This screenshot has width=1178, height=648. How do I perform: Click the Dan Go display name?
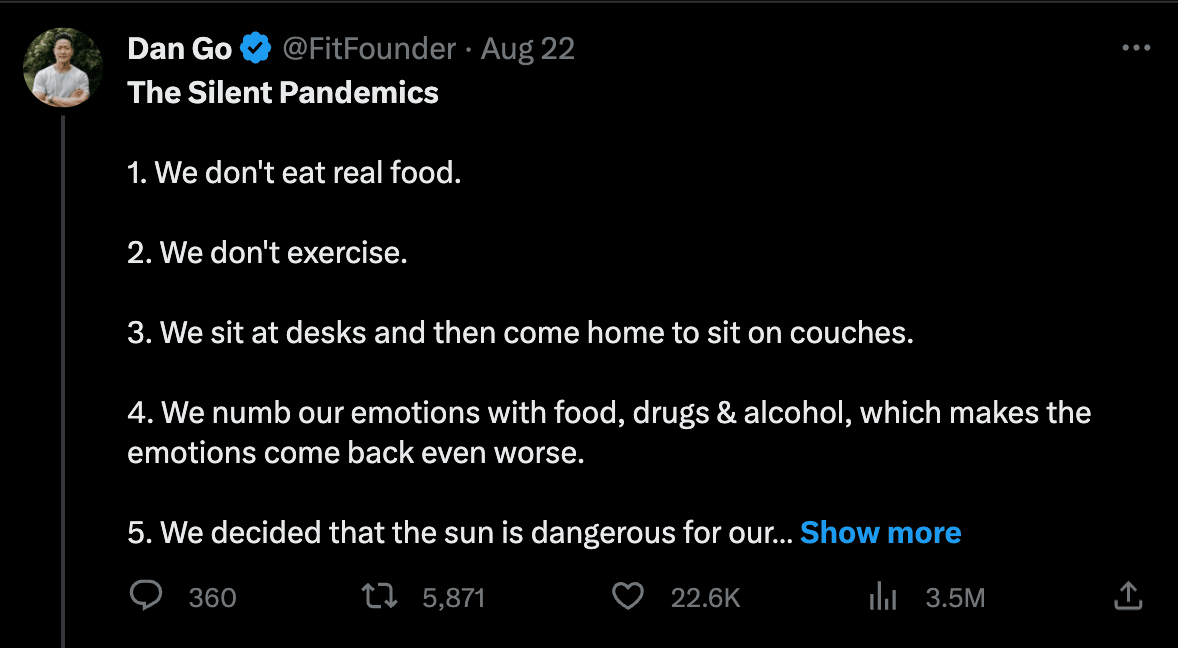tap(180, 48)
